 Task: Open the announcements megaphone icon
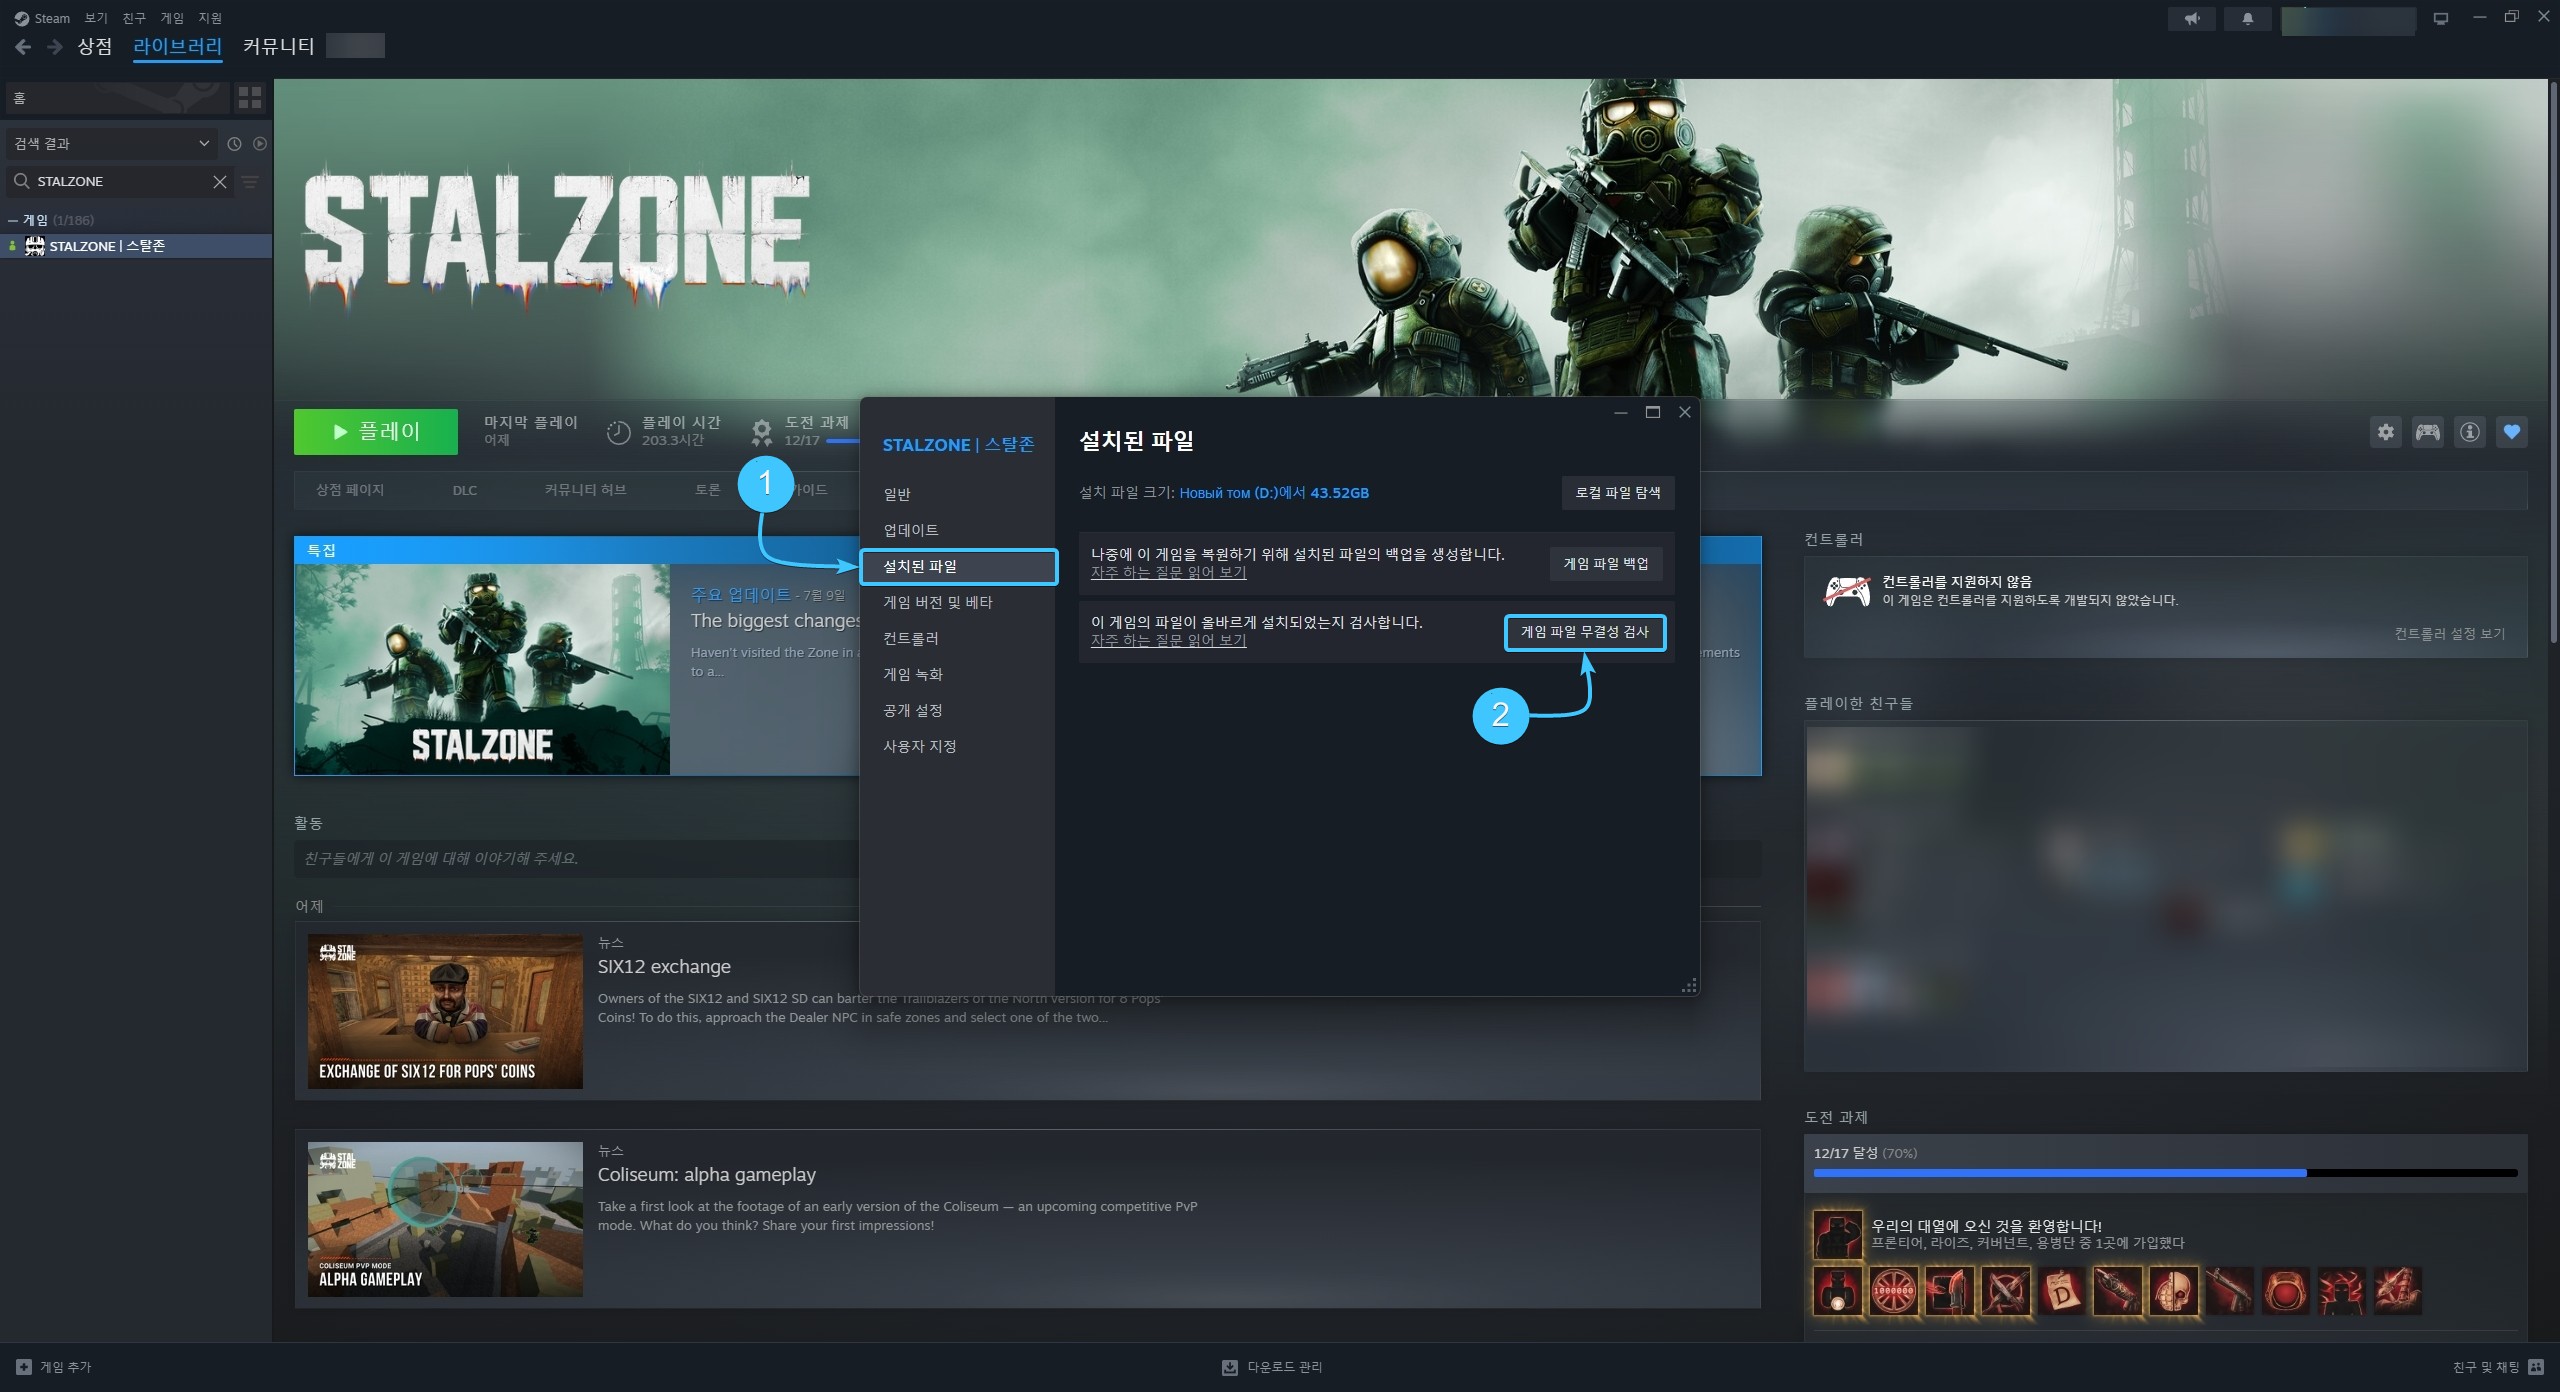click(2192, 19)
